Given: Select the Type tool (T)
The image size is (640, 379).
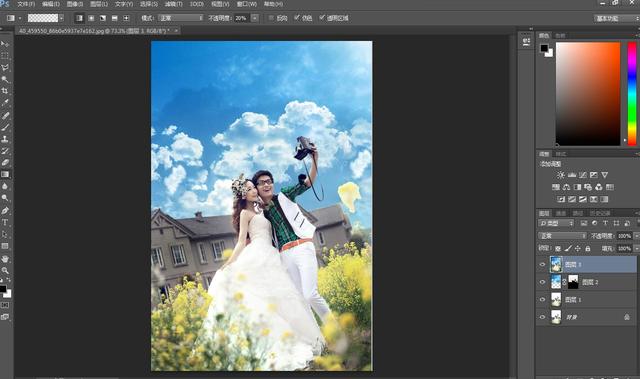Looking at the screenshot, I should coord(5,222).
